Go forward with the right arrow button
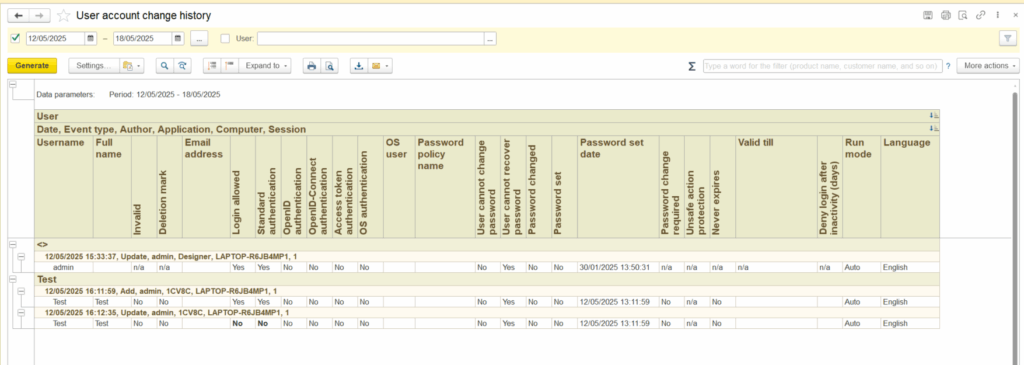1024x365 pixels. [40, 15]
